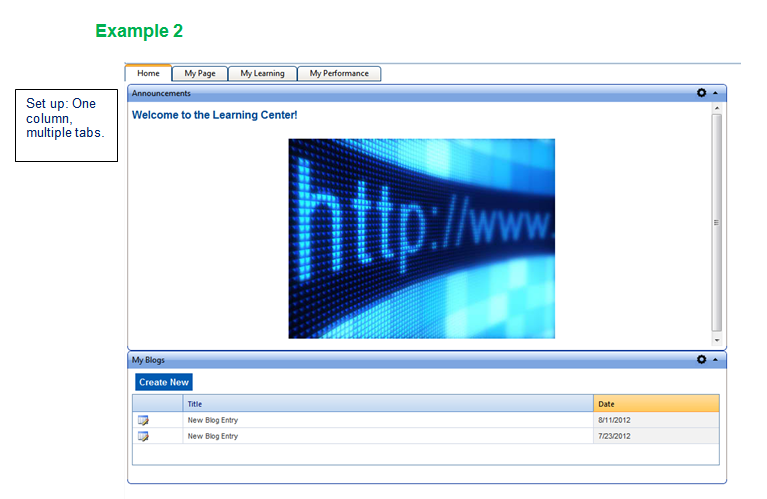
Task: Sort blogs by the Date column header
Action: pyautogui.click(x=606, y=404)
